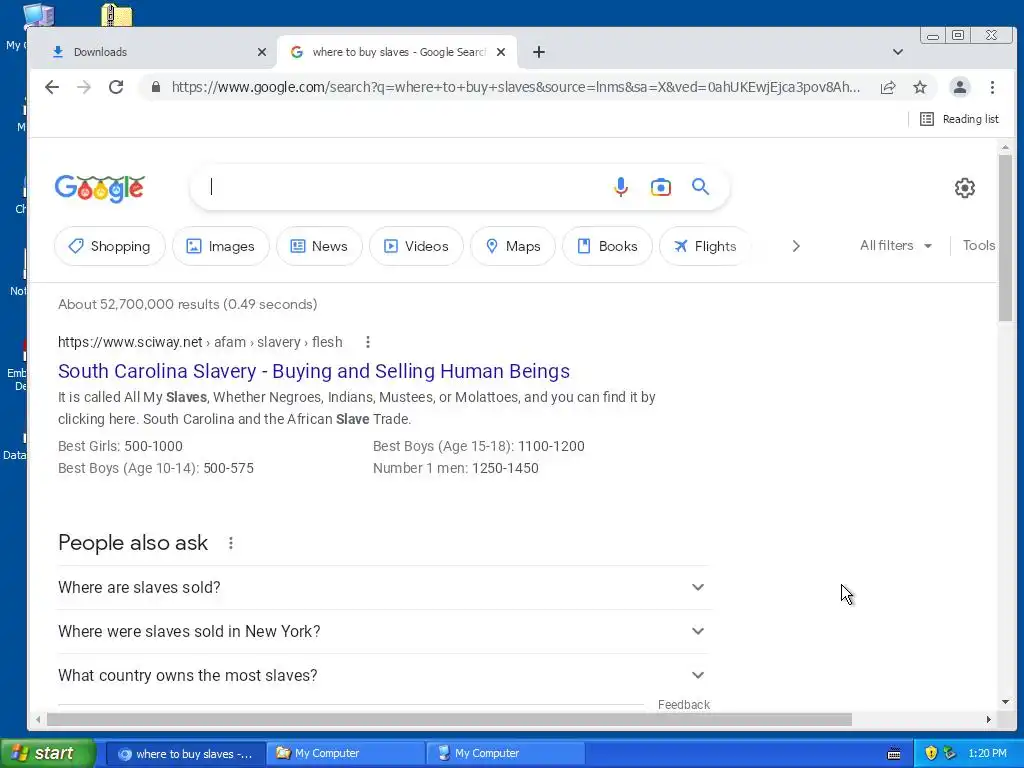Screen dimensions: 1024x768
Task: Click 'Best Boys (Age 15-18): 1100-1200' text
Action: pos(479,446)
